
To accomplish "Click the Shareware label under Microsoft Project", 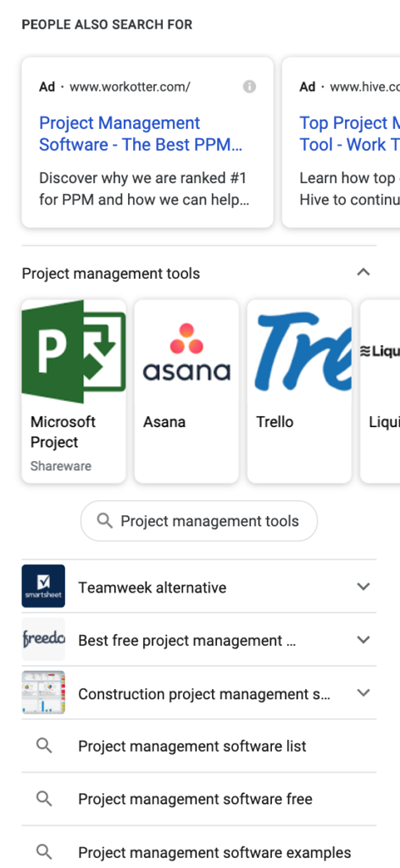I will [x=61, y=466].
